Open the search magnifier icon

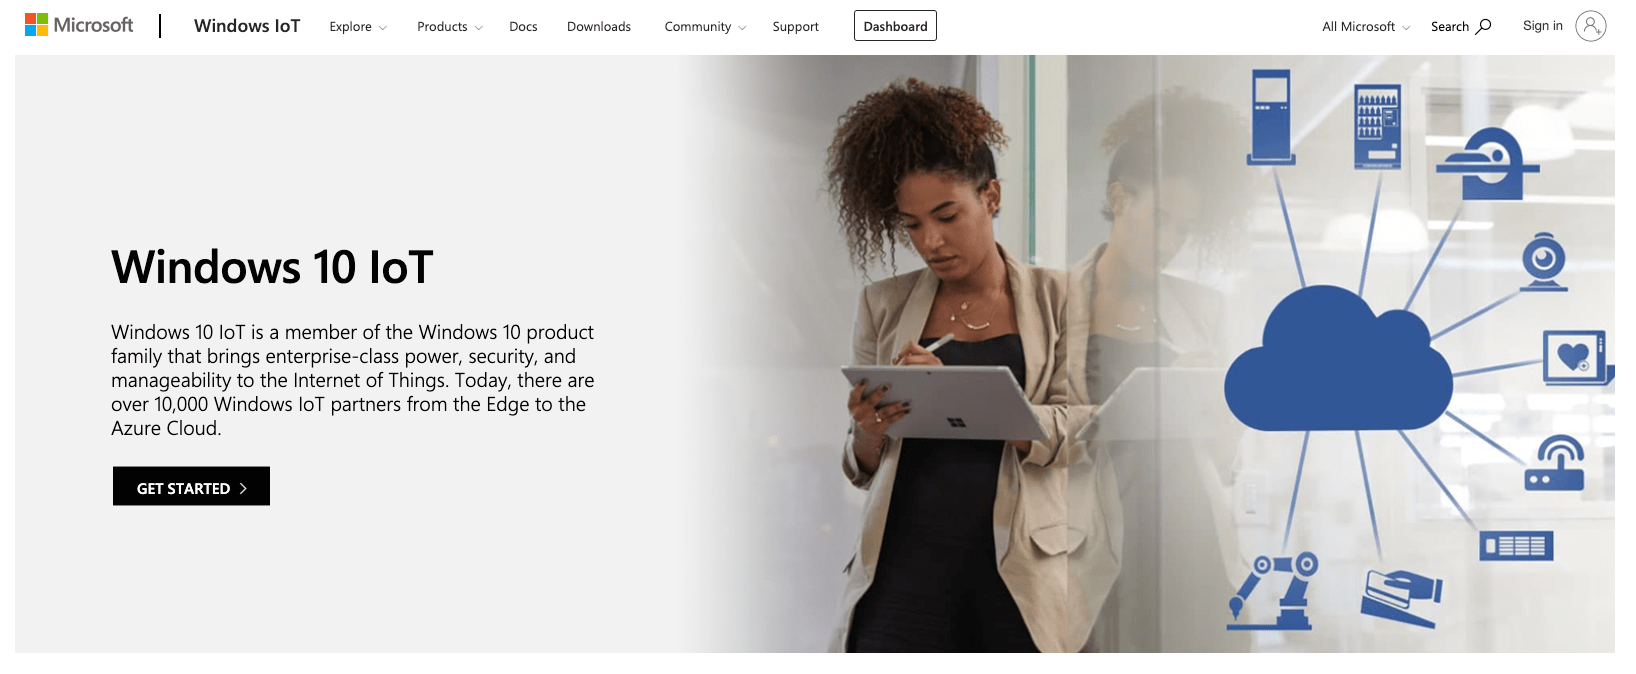tap(1484, 26)
